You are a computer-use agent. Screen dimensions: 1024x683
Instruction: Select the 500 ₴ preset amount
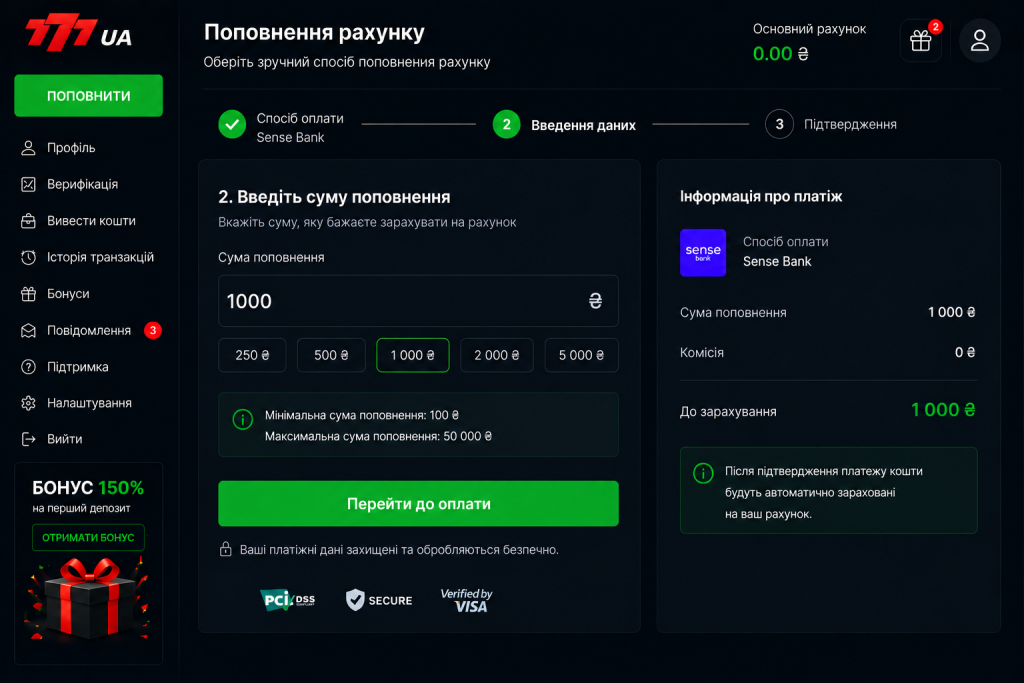click(331, 355)
